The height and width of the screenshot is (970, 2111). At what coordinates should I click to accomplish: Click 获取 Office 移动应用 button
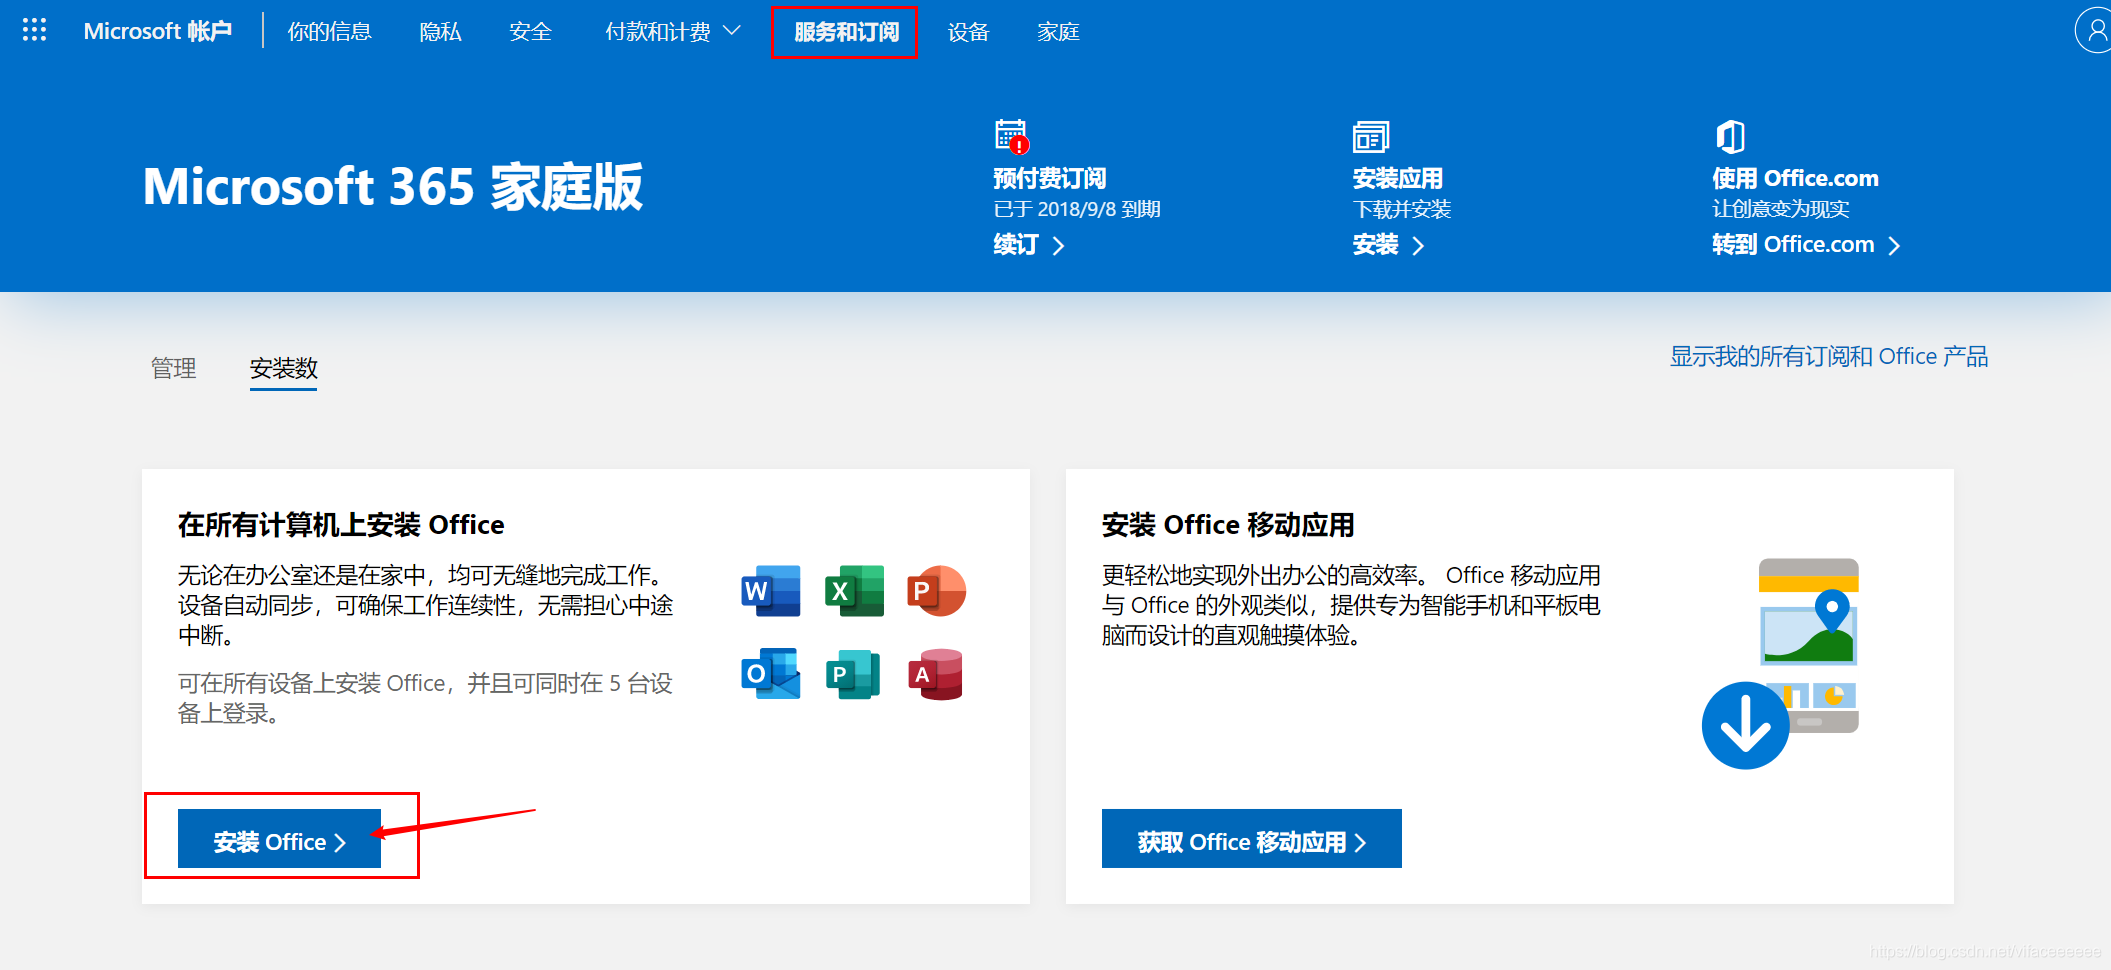(1251, 838)
